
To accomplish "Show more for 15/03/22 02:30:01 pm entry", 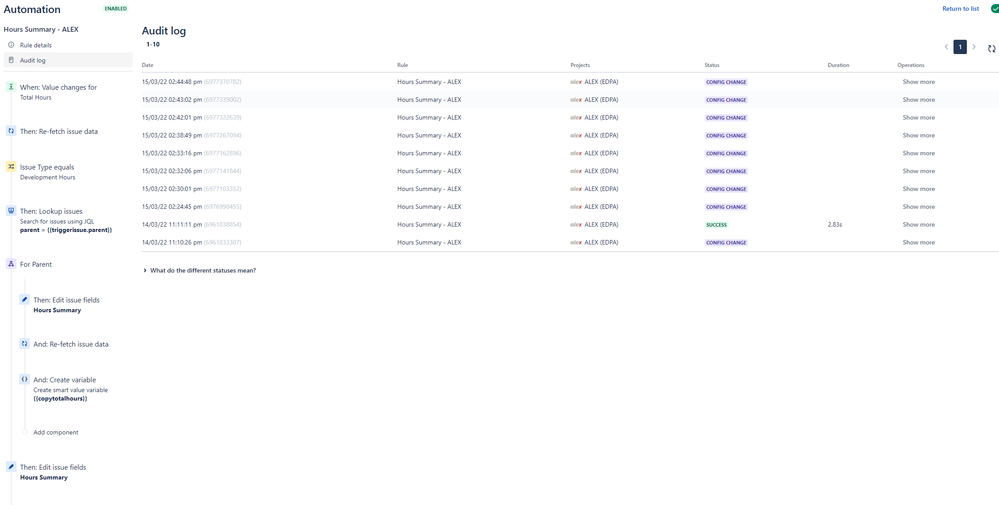I will [919, 189].
